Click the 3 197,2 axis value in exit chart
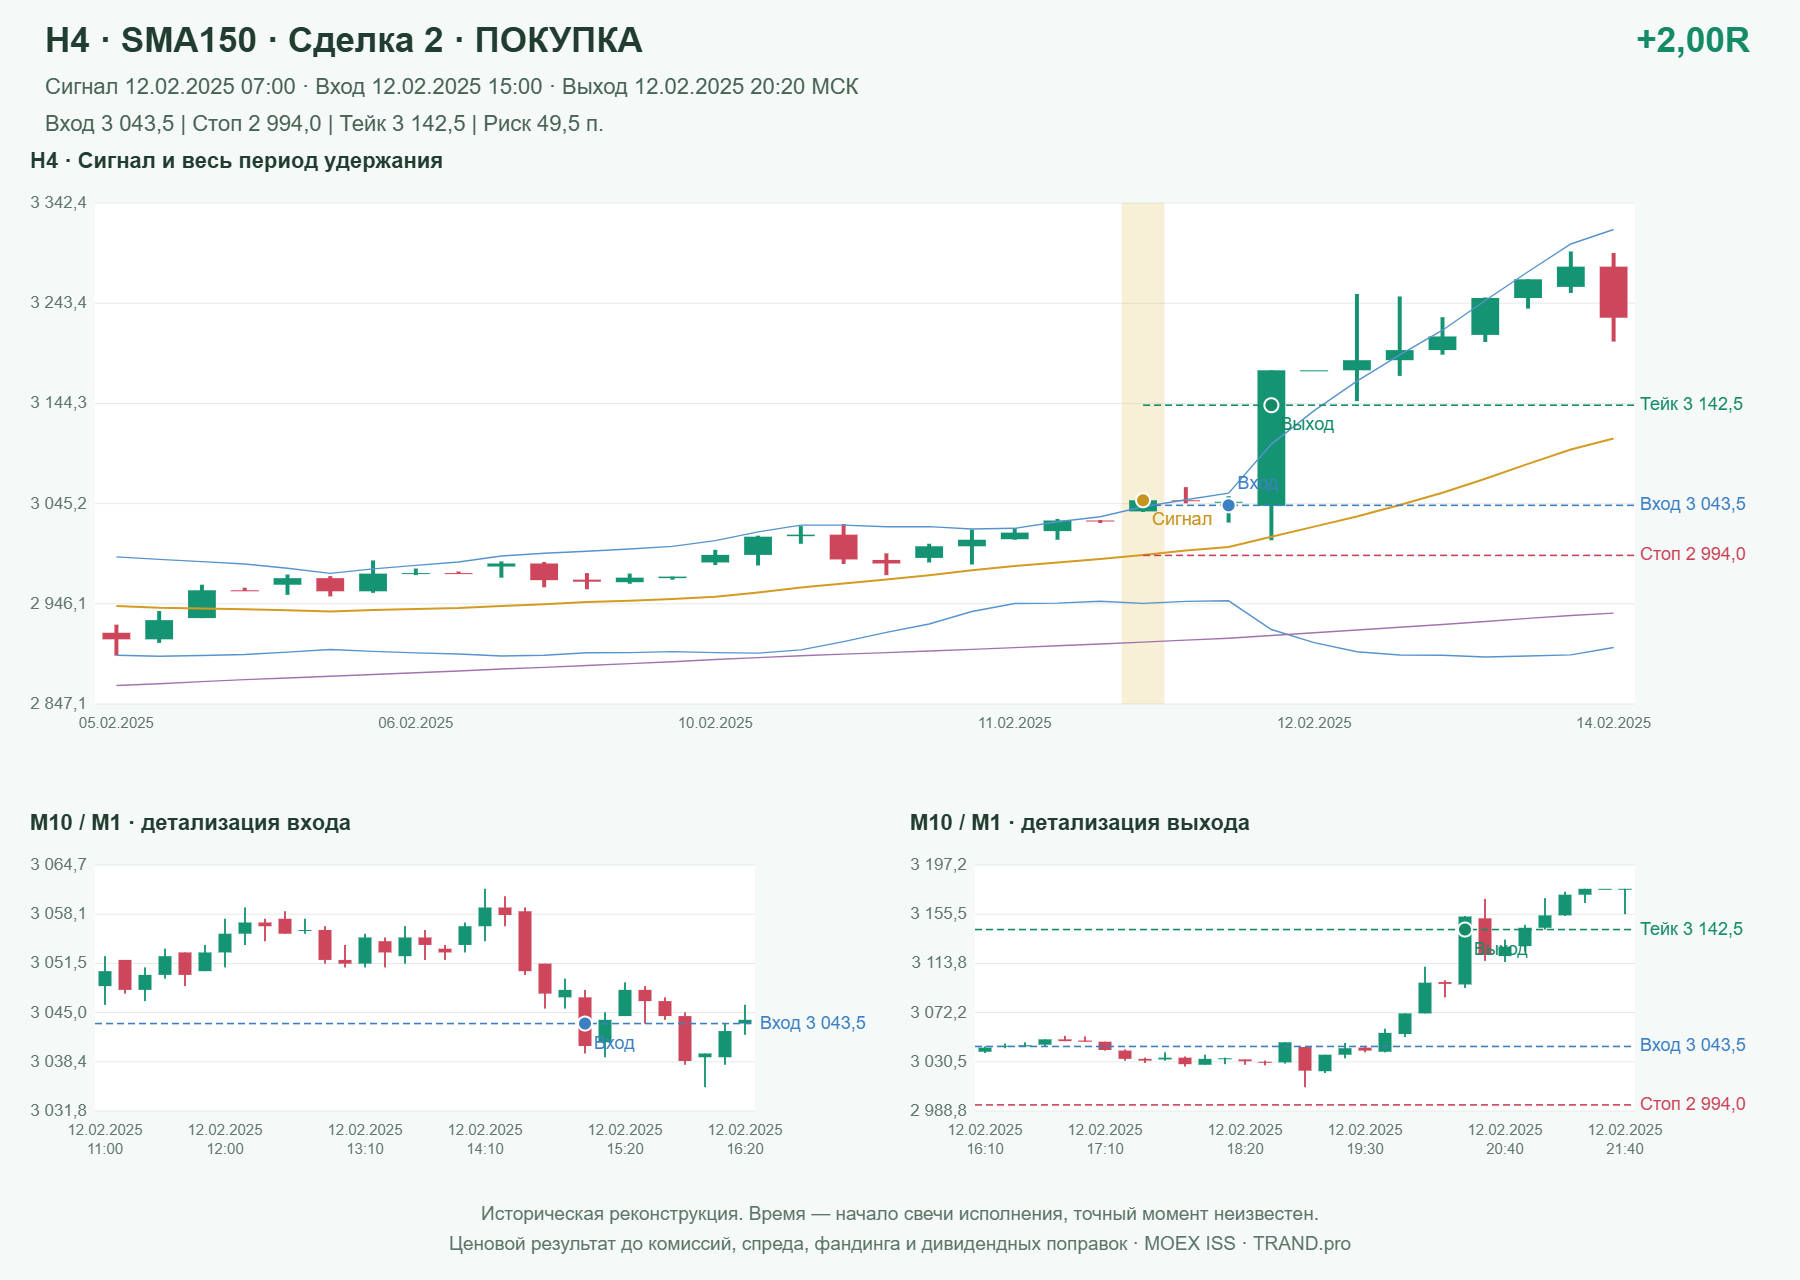 938,864
